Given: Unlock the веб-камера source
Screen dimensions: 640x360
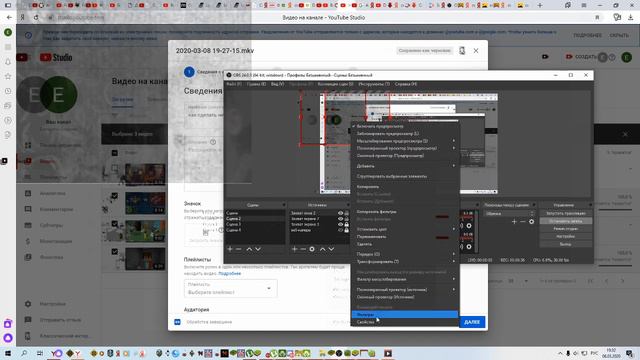Looking at the screenshot, I should click(x=347, y=230).
